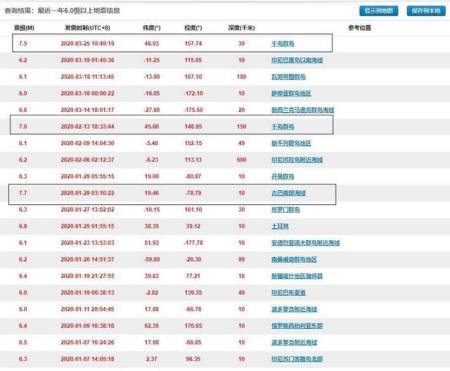Screen dimensions: 450x371
Task: Select the magnitude 7.7 cell
Action: click(x=23, y=193)
